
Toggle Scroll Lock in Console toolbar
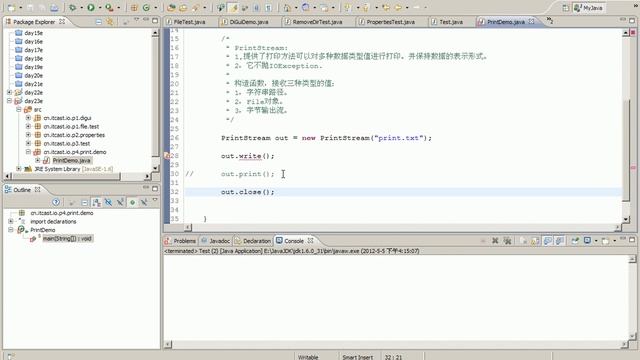click(x=535, y=241)
